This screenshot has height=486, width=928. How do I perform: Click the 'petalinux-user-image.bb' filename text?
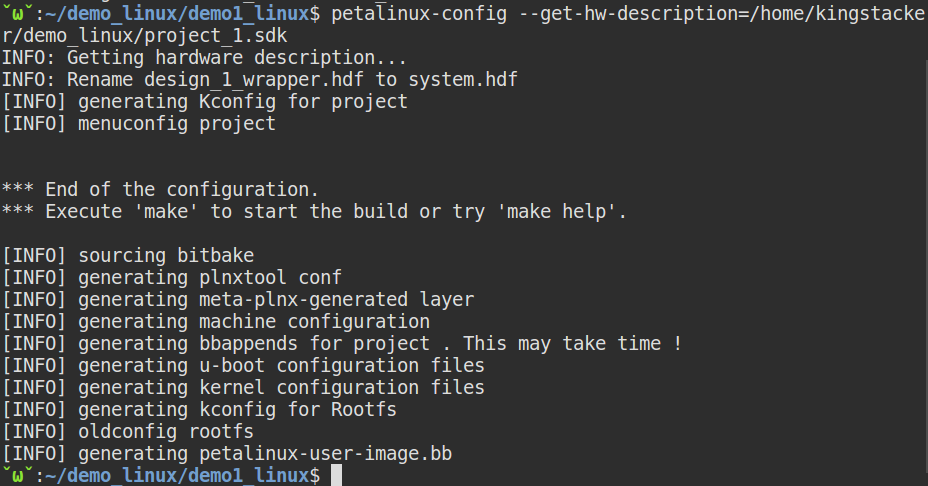(x=325, y=453)
